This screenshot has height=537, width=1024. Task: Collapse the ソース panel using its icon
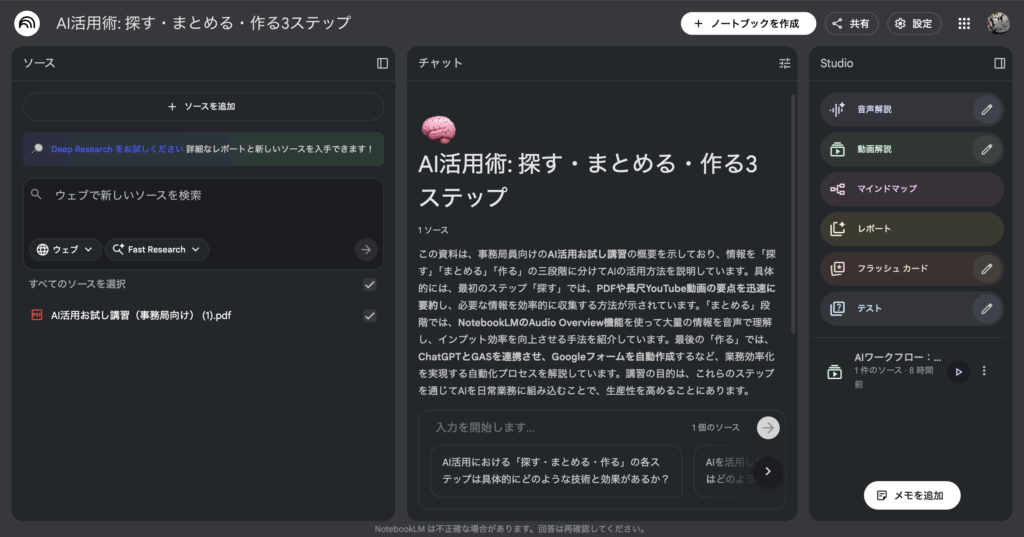tap(382, 63)
